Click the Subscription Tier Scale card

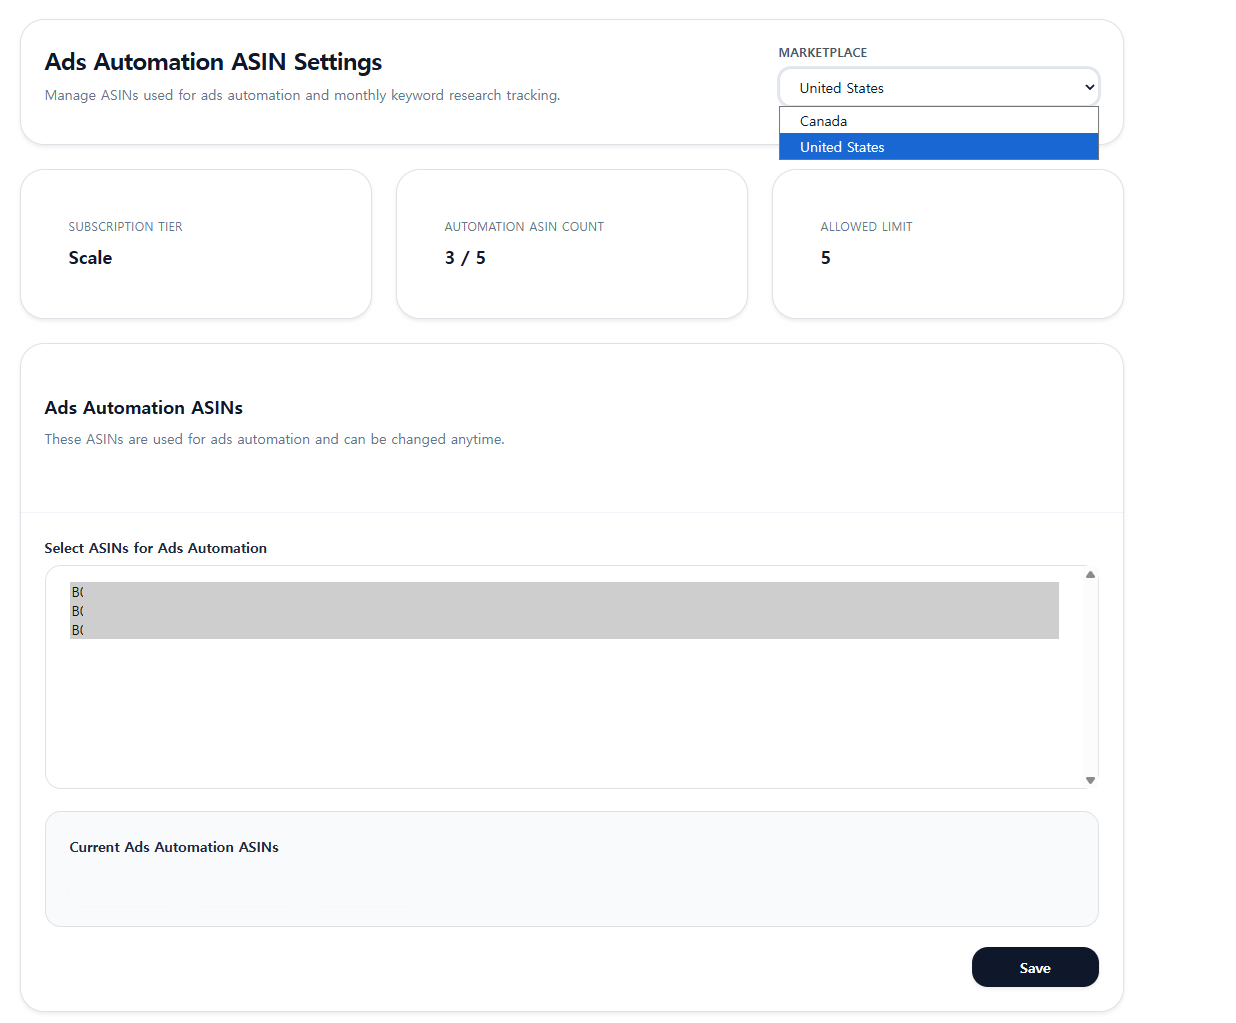(196, 244)
